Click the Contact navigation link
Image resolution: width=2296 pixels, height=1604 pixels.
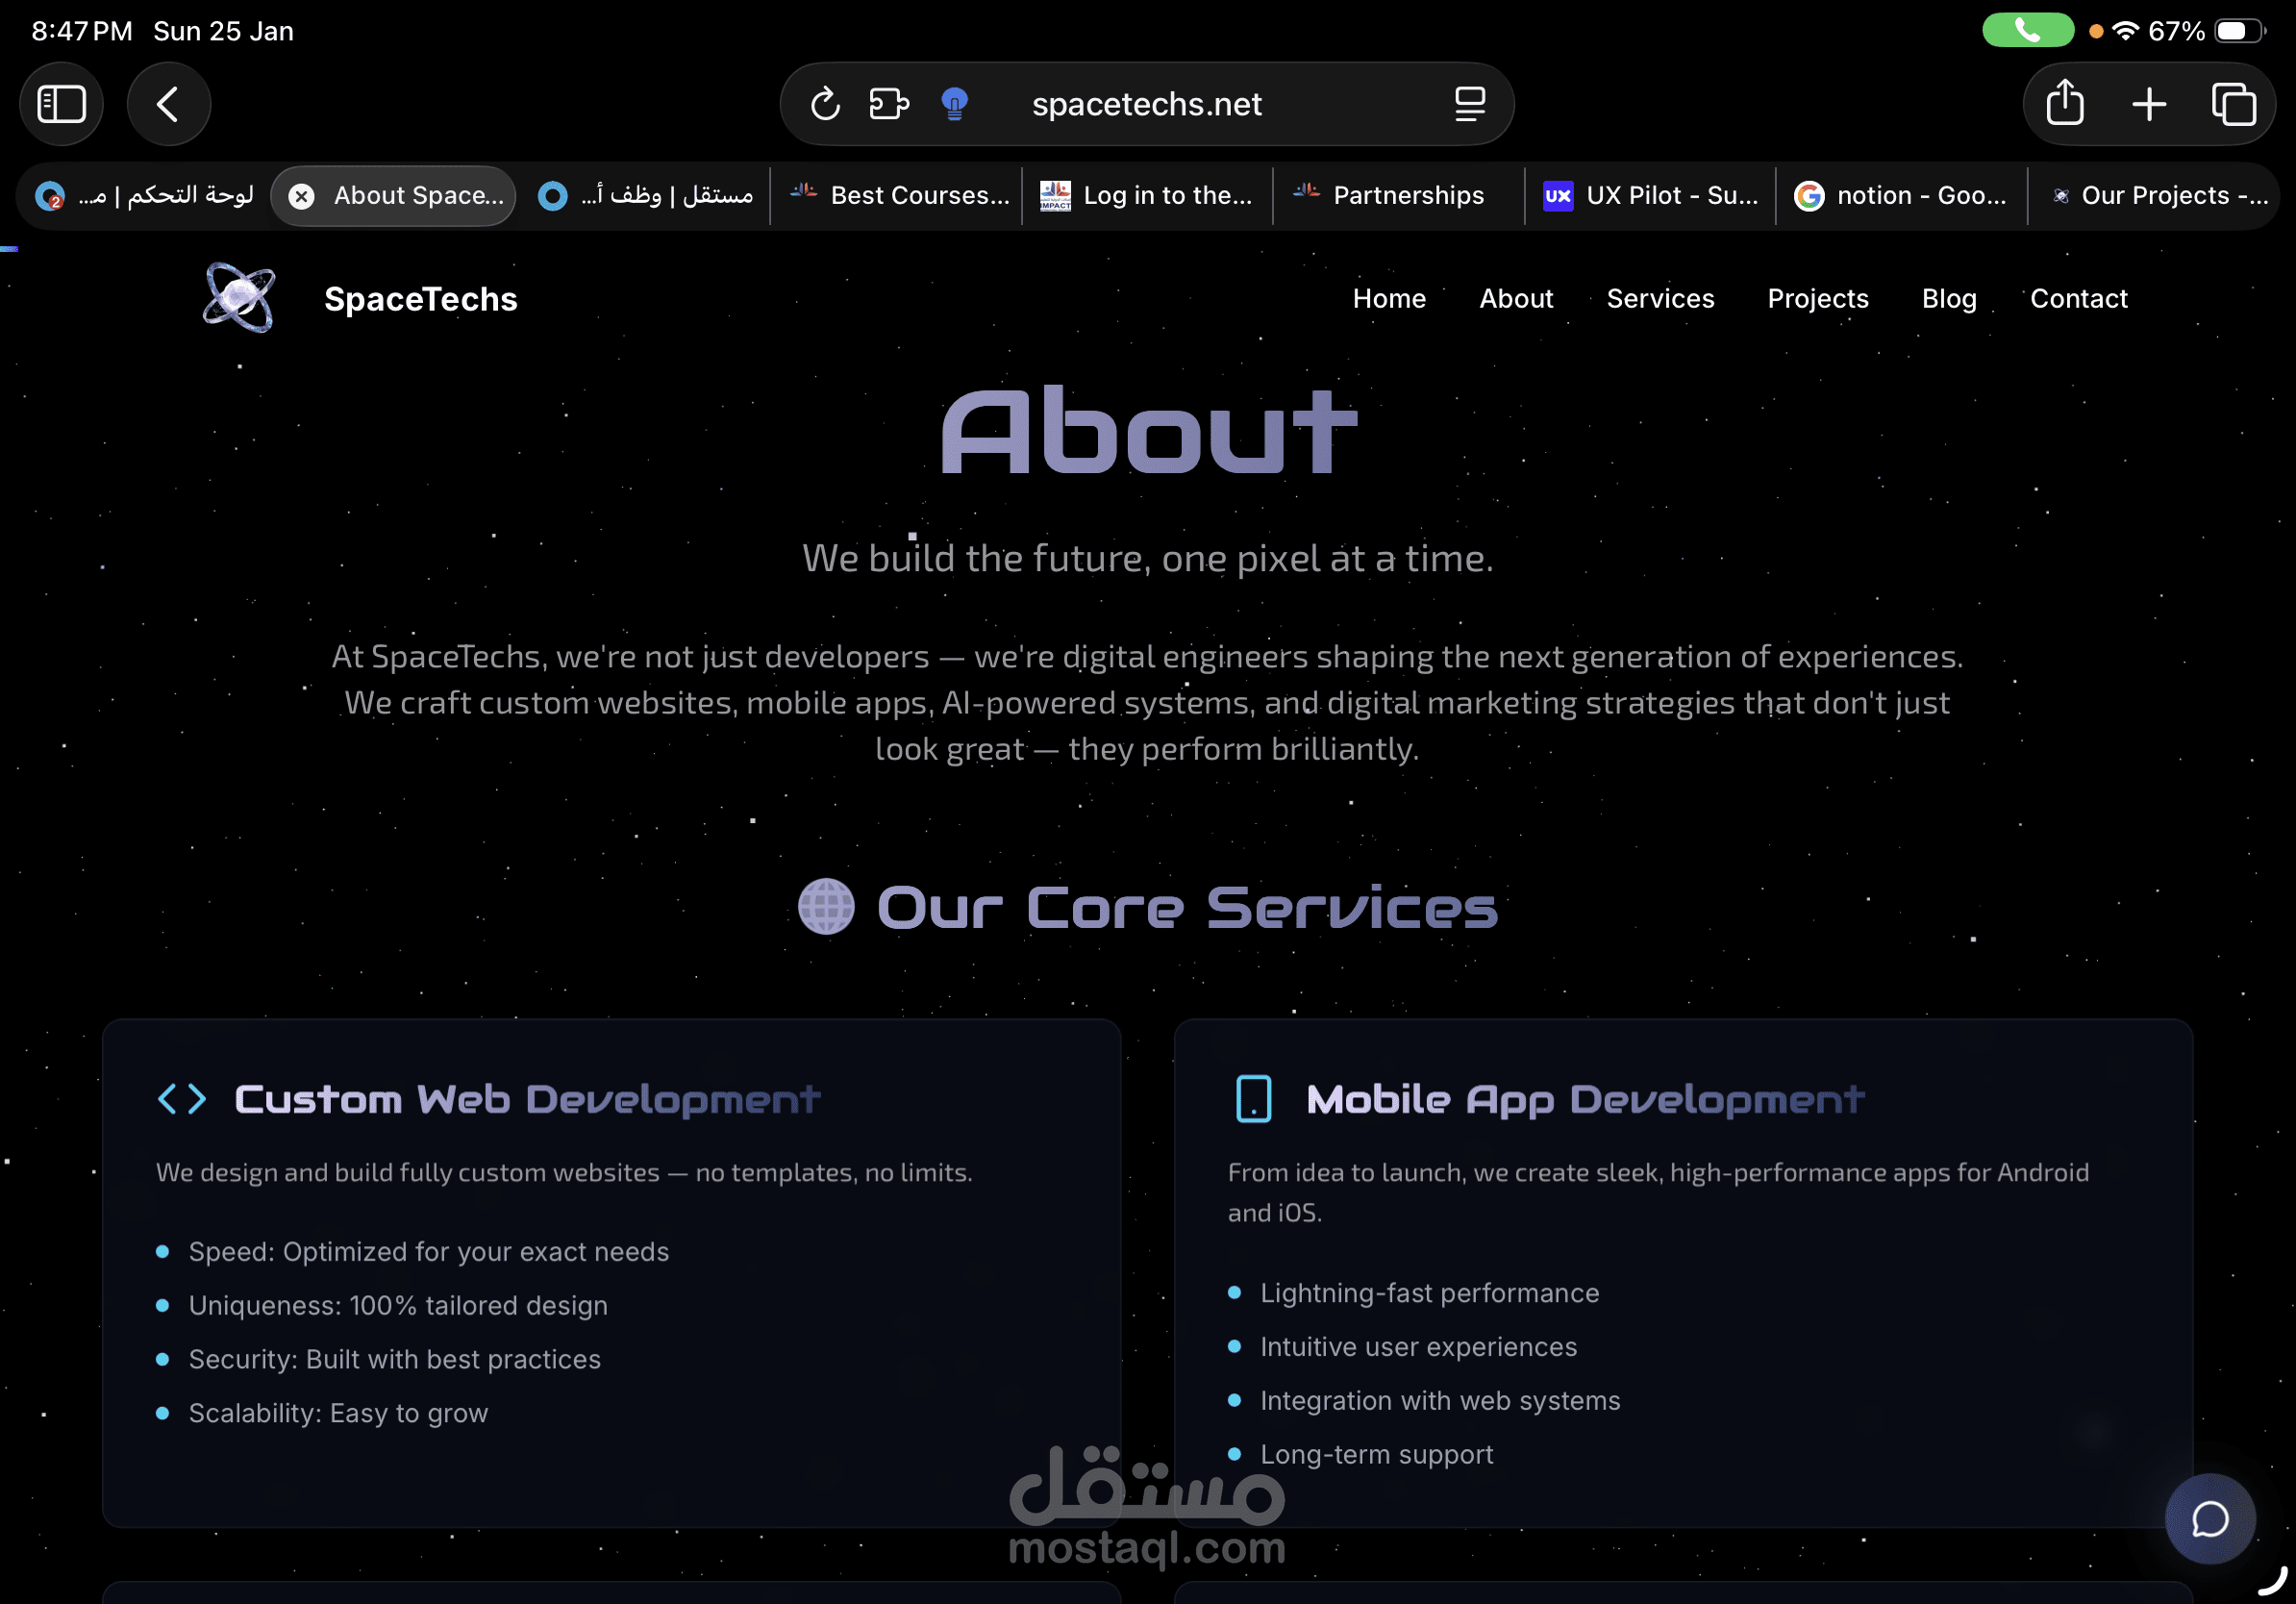(2078, 299)
